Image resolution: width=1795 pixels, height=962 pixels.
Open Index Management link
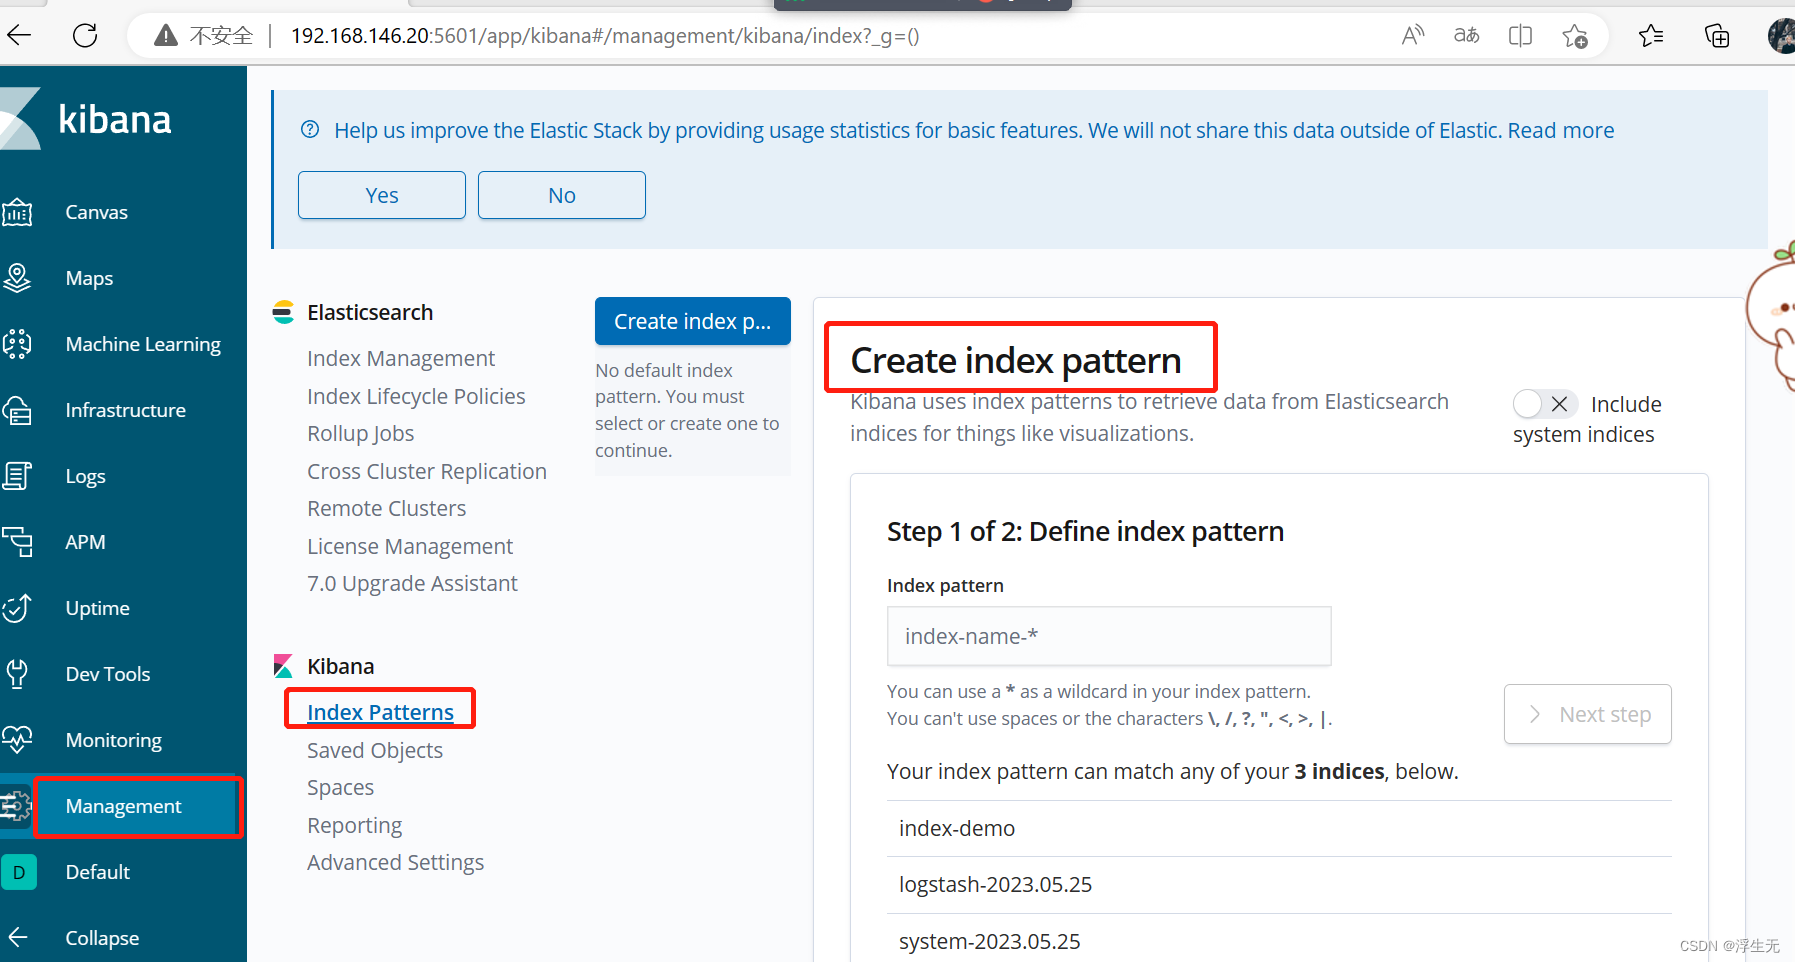coord(401,358)
